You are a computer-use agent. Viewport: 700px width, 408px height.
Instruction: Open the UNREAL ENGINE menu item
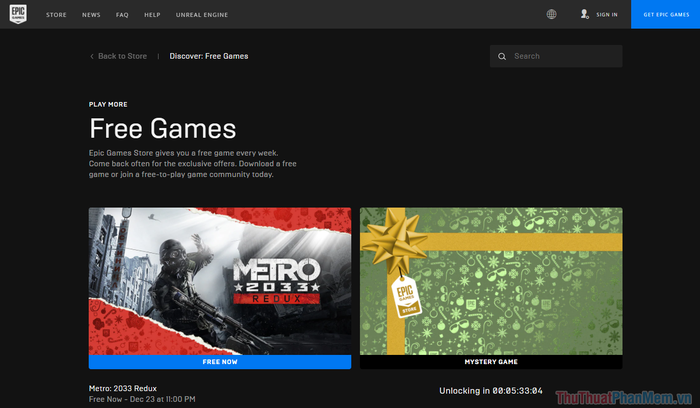pyautogui.click(x=202, y=15)
